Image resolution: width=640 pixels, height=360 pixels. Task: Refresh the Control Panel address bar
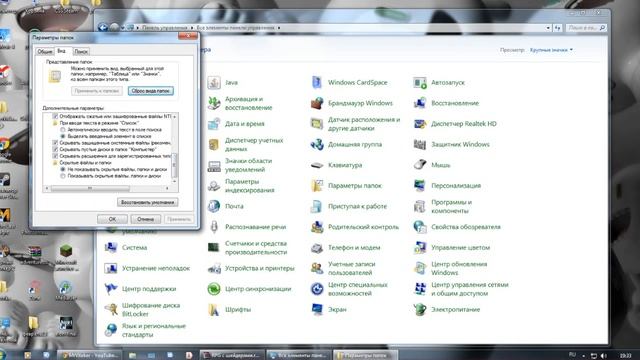(558, 28)
